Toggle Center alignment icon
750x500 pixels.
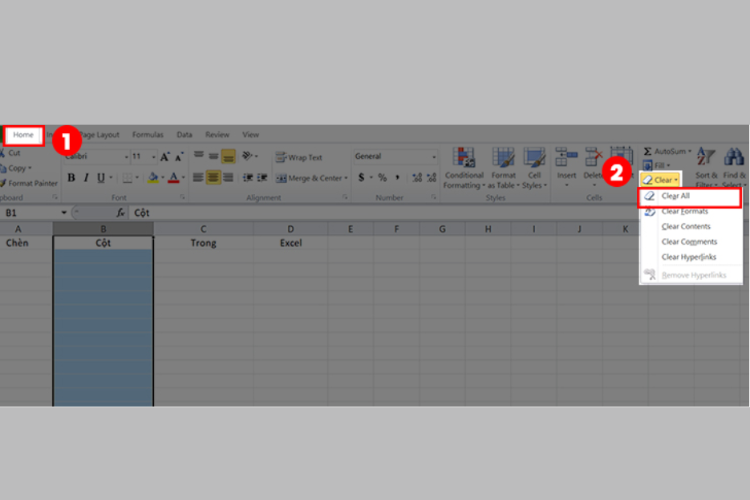coord(213,178)
